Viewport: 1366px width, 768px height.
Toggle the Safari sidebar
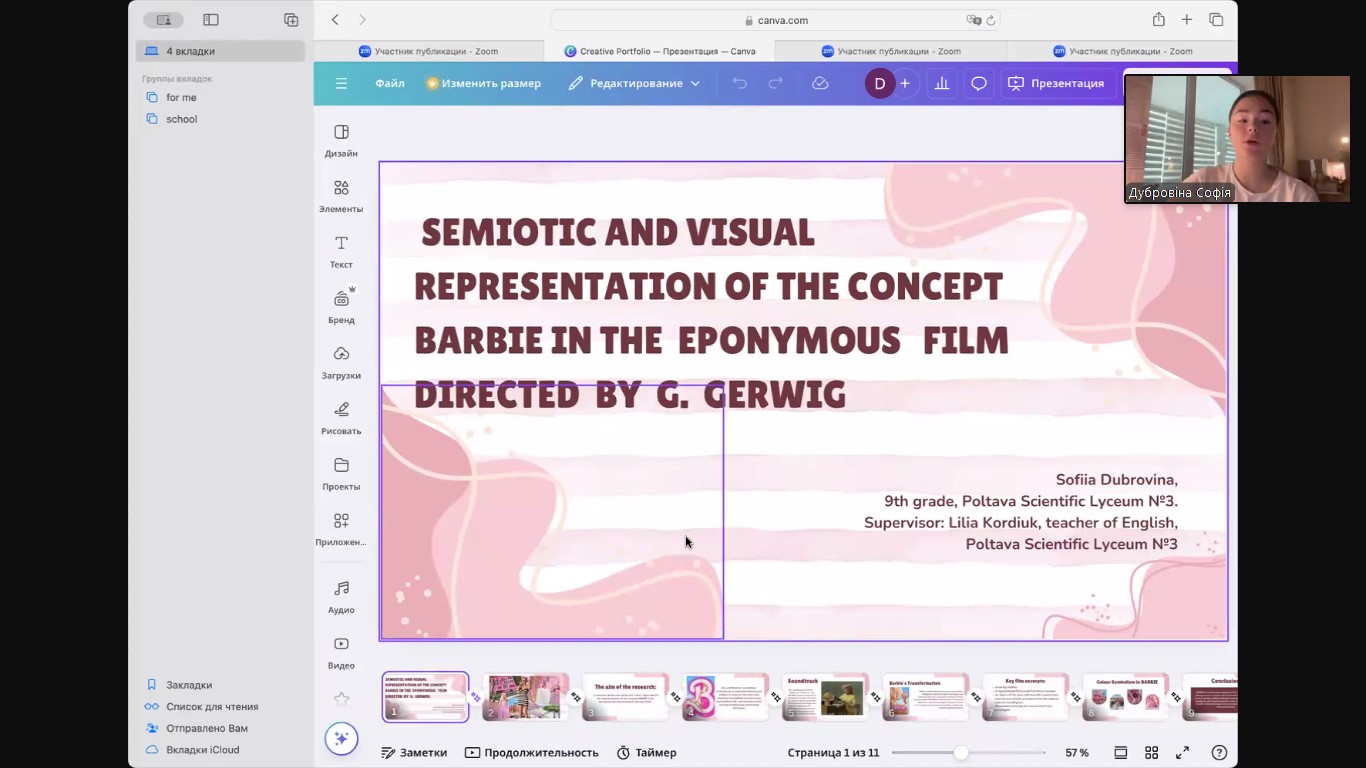tap(211, 20)
